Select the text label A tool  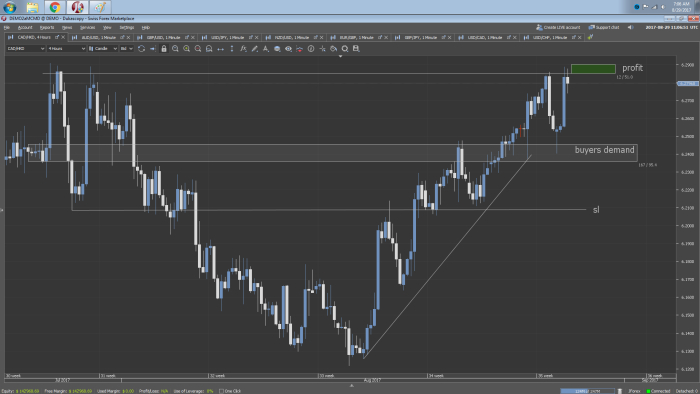coord(266,49)
